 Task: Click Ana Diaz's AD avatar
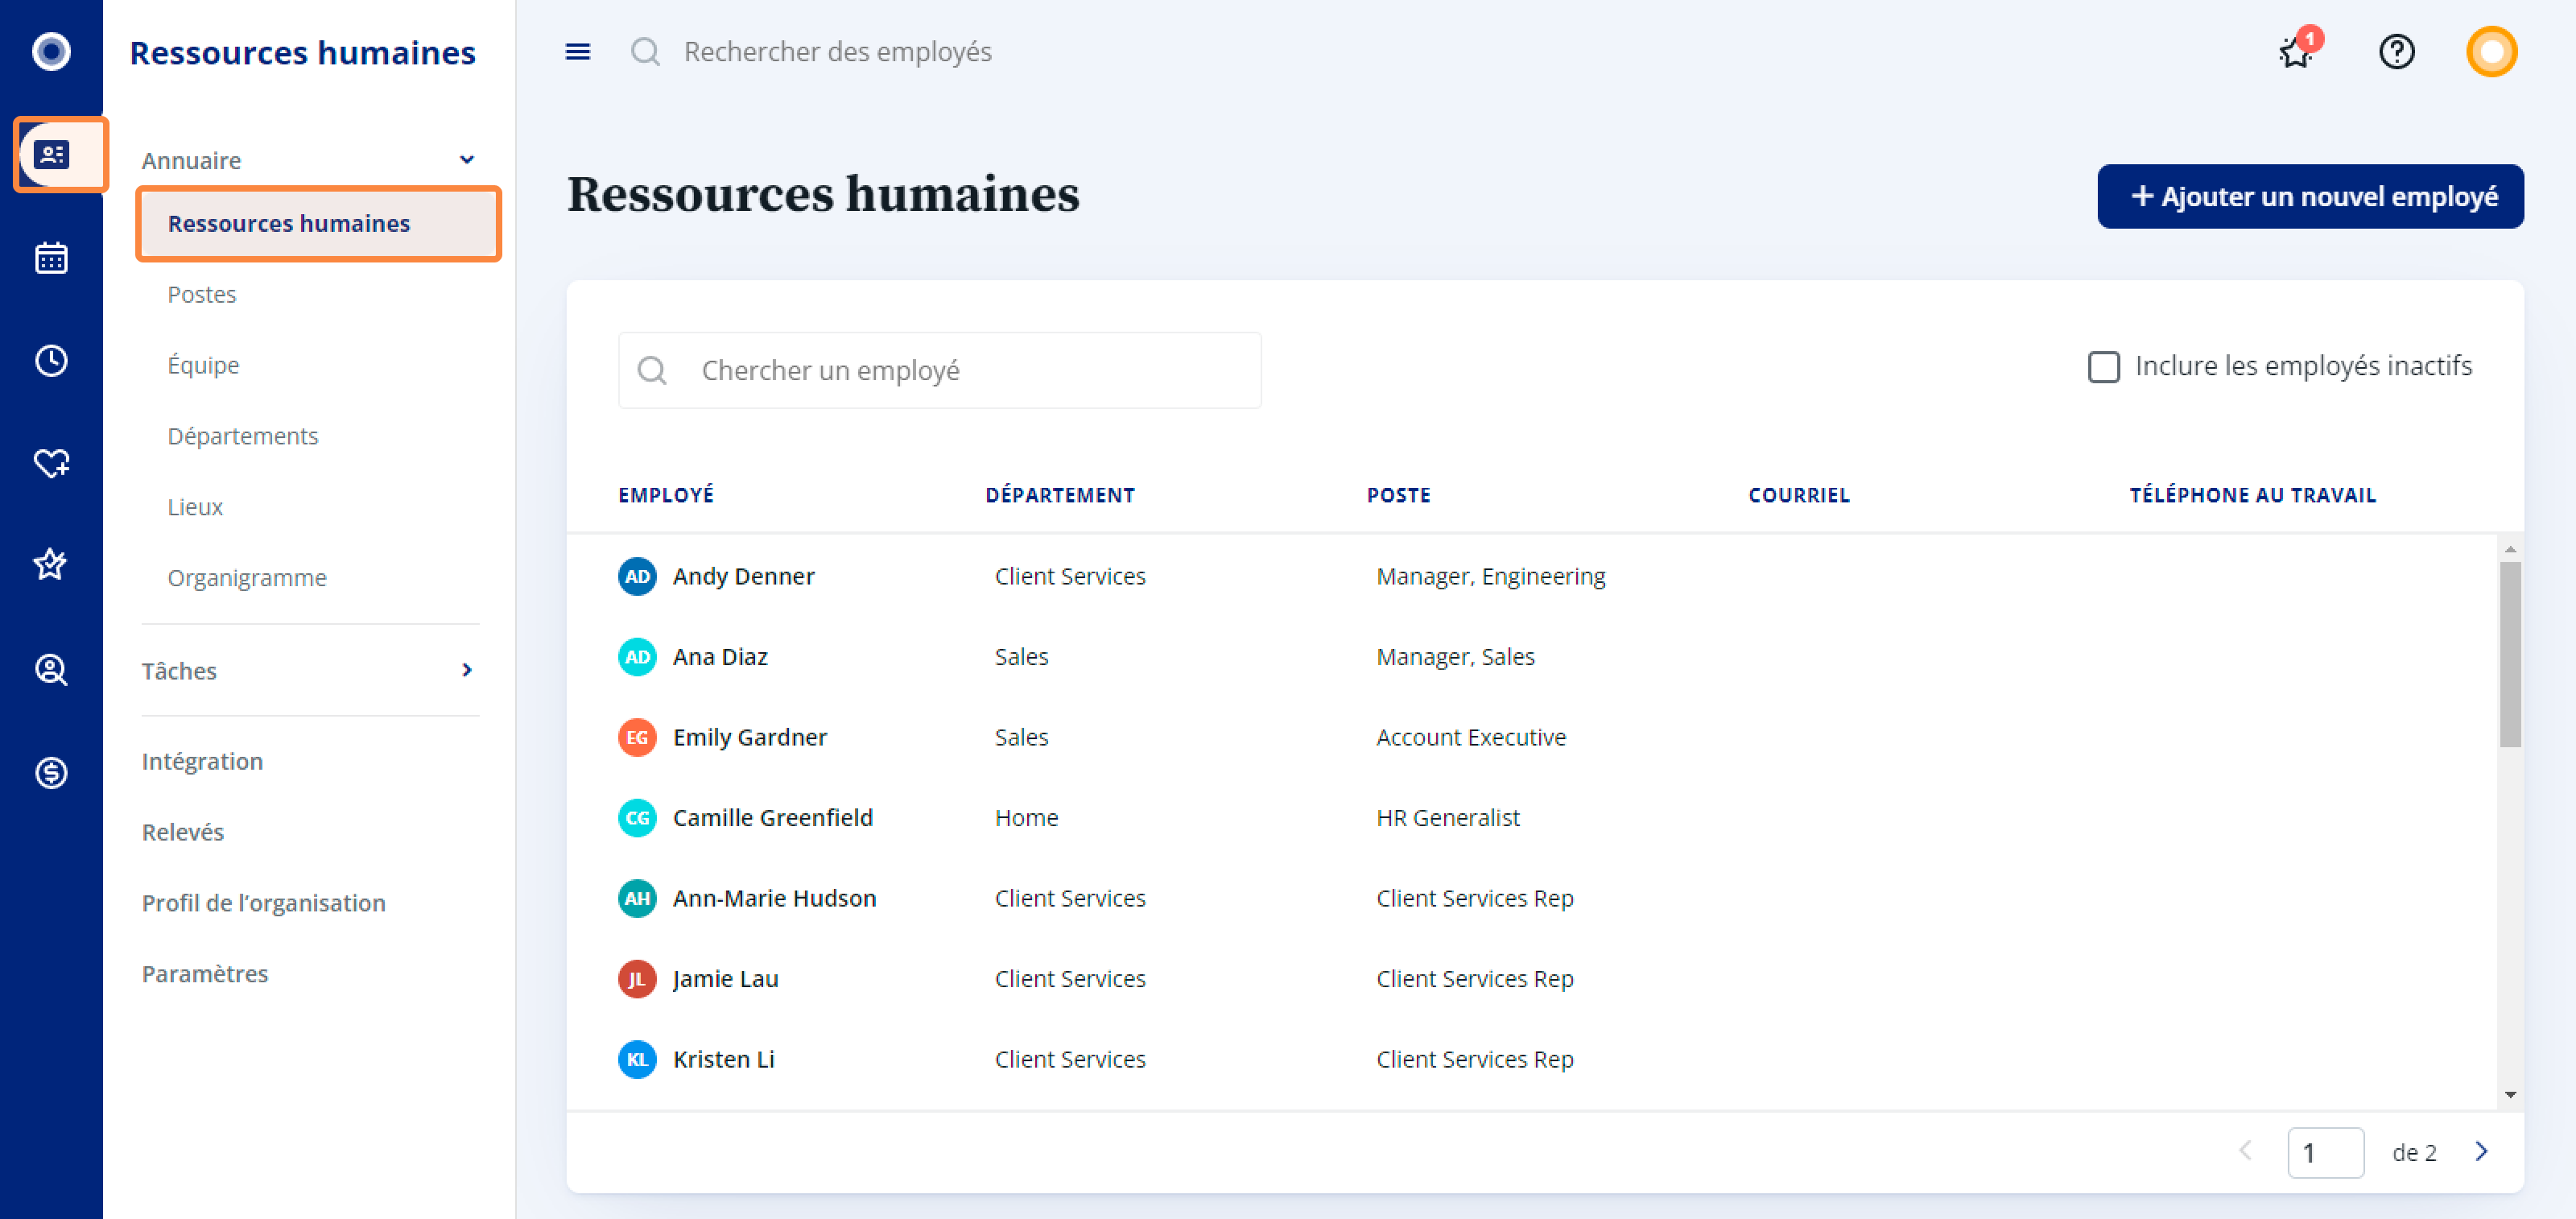[637, 657]
